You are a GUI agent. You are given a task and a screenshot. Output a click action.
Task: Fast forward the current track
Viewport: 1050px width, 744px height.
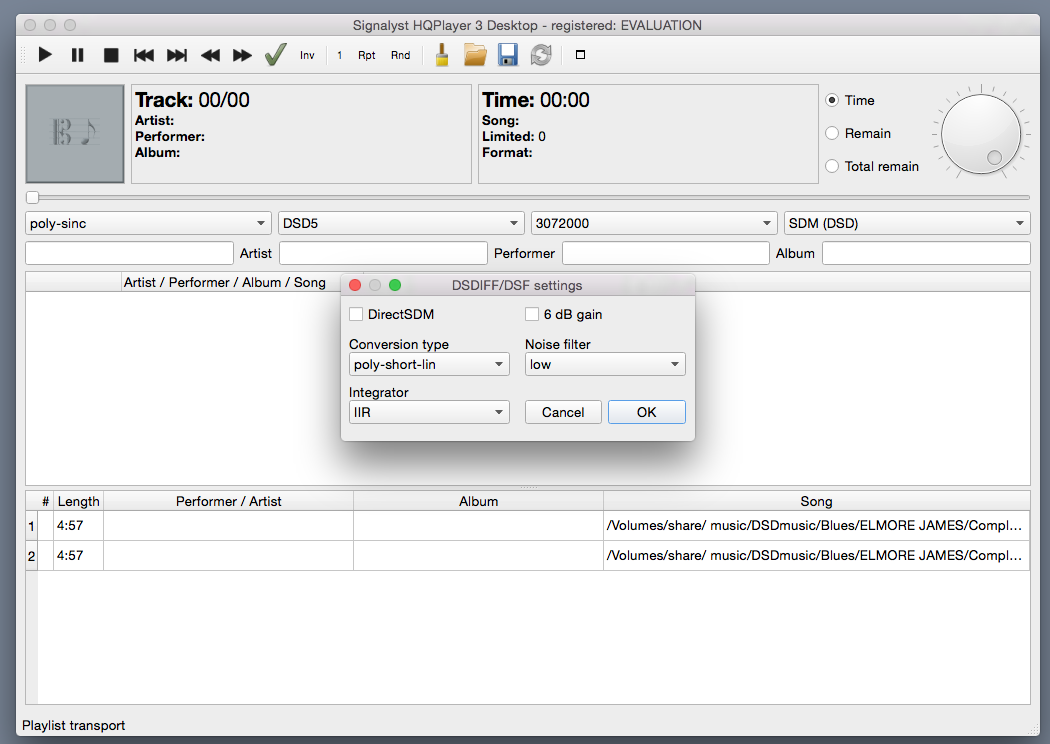tap(242, 55)
